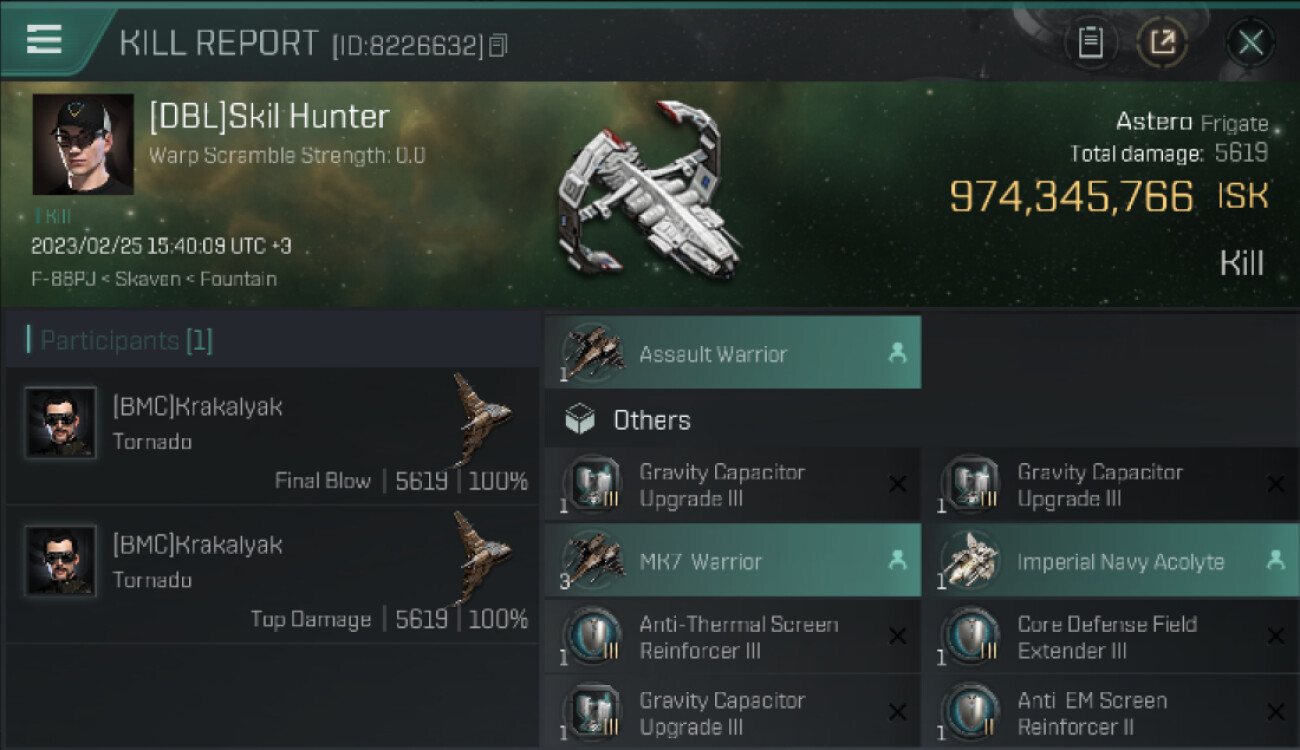Image resolution: width=1300 pixels, height=750 pixels.
Task: Close the kill report window
Action: coord(1250,42)
